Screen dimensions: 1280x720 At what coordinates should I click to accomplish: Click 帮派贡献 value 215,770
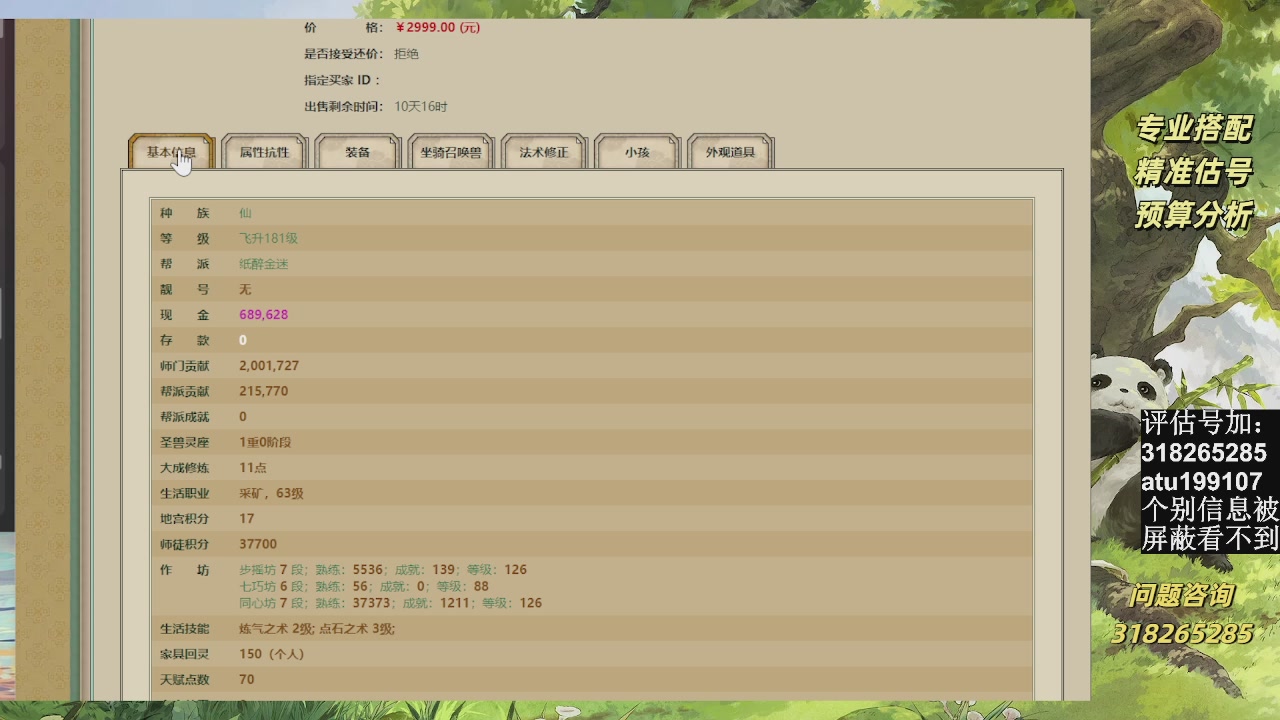point(264,391)
